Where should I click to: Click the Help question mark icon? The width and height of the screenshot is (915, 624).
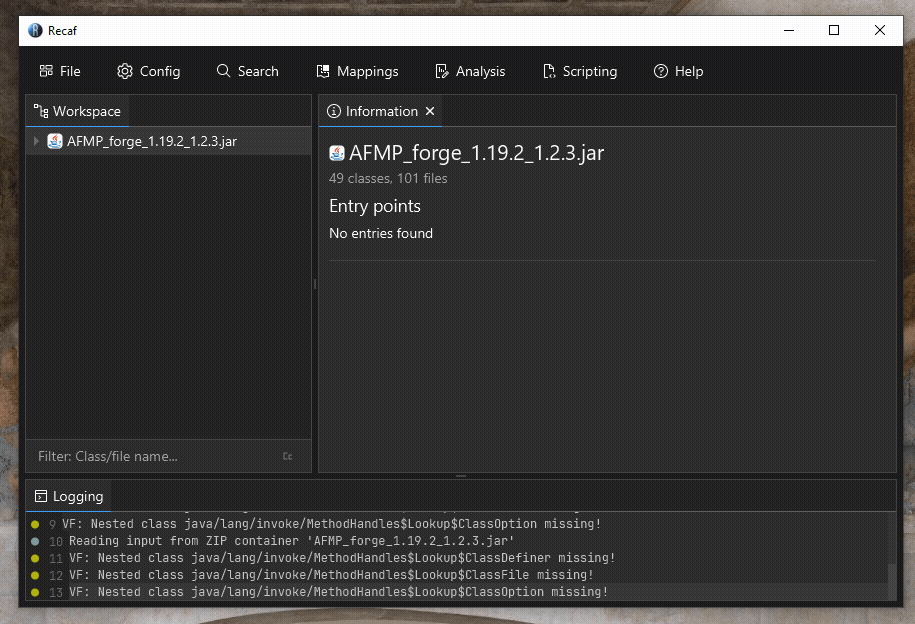click(661, 71)
